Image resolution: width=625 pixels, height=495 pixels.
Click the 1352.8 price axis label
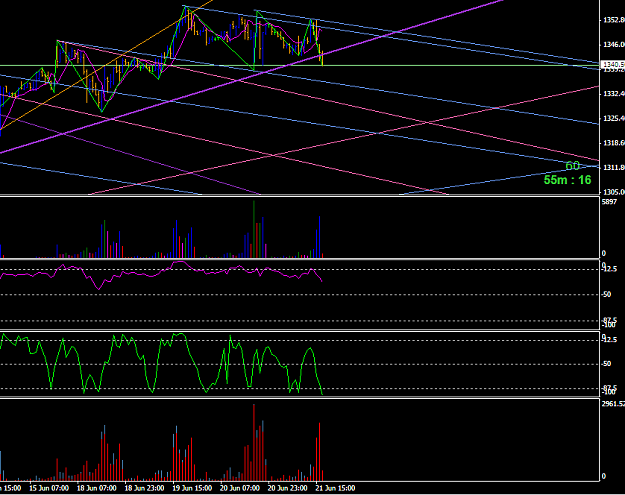614,20
